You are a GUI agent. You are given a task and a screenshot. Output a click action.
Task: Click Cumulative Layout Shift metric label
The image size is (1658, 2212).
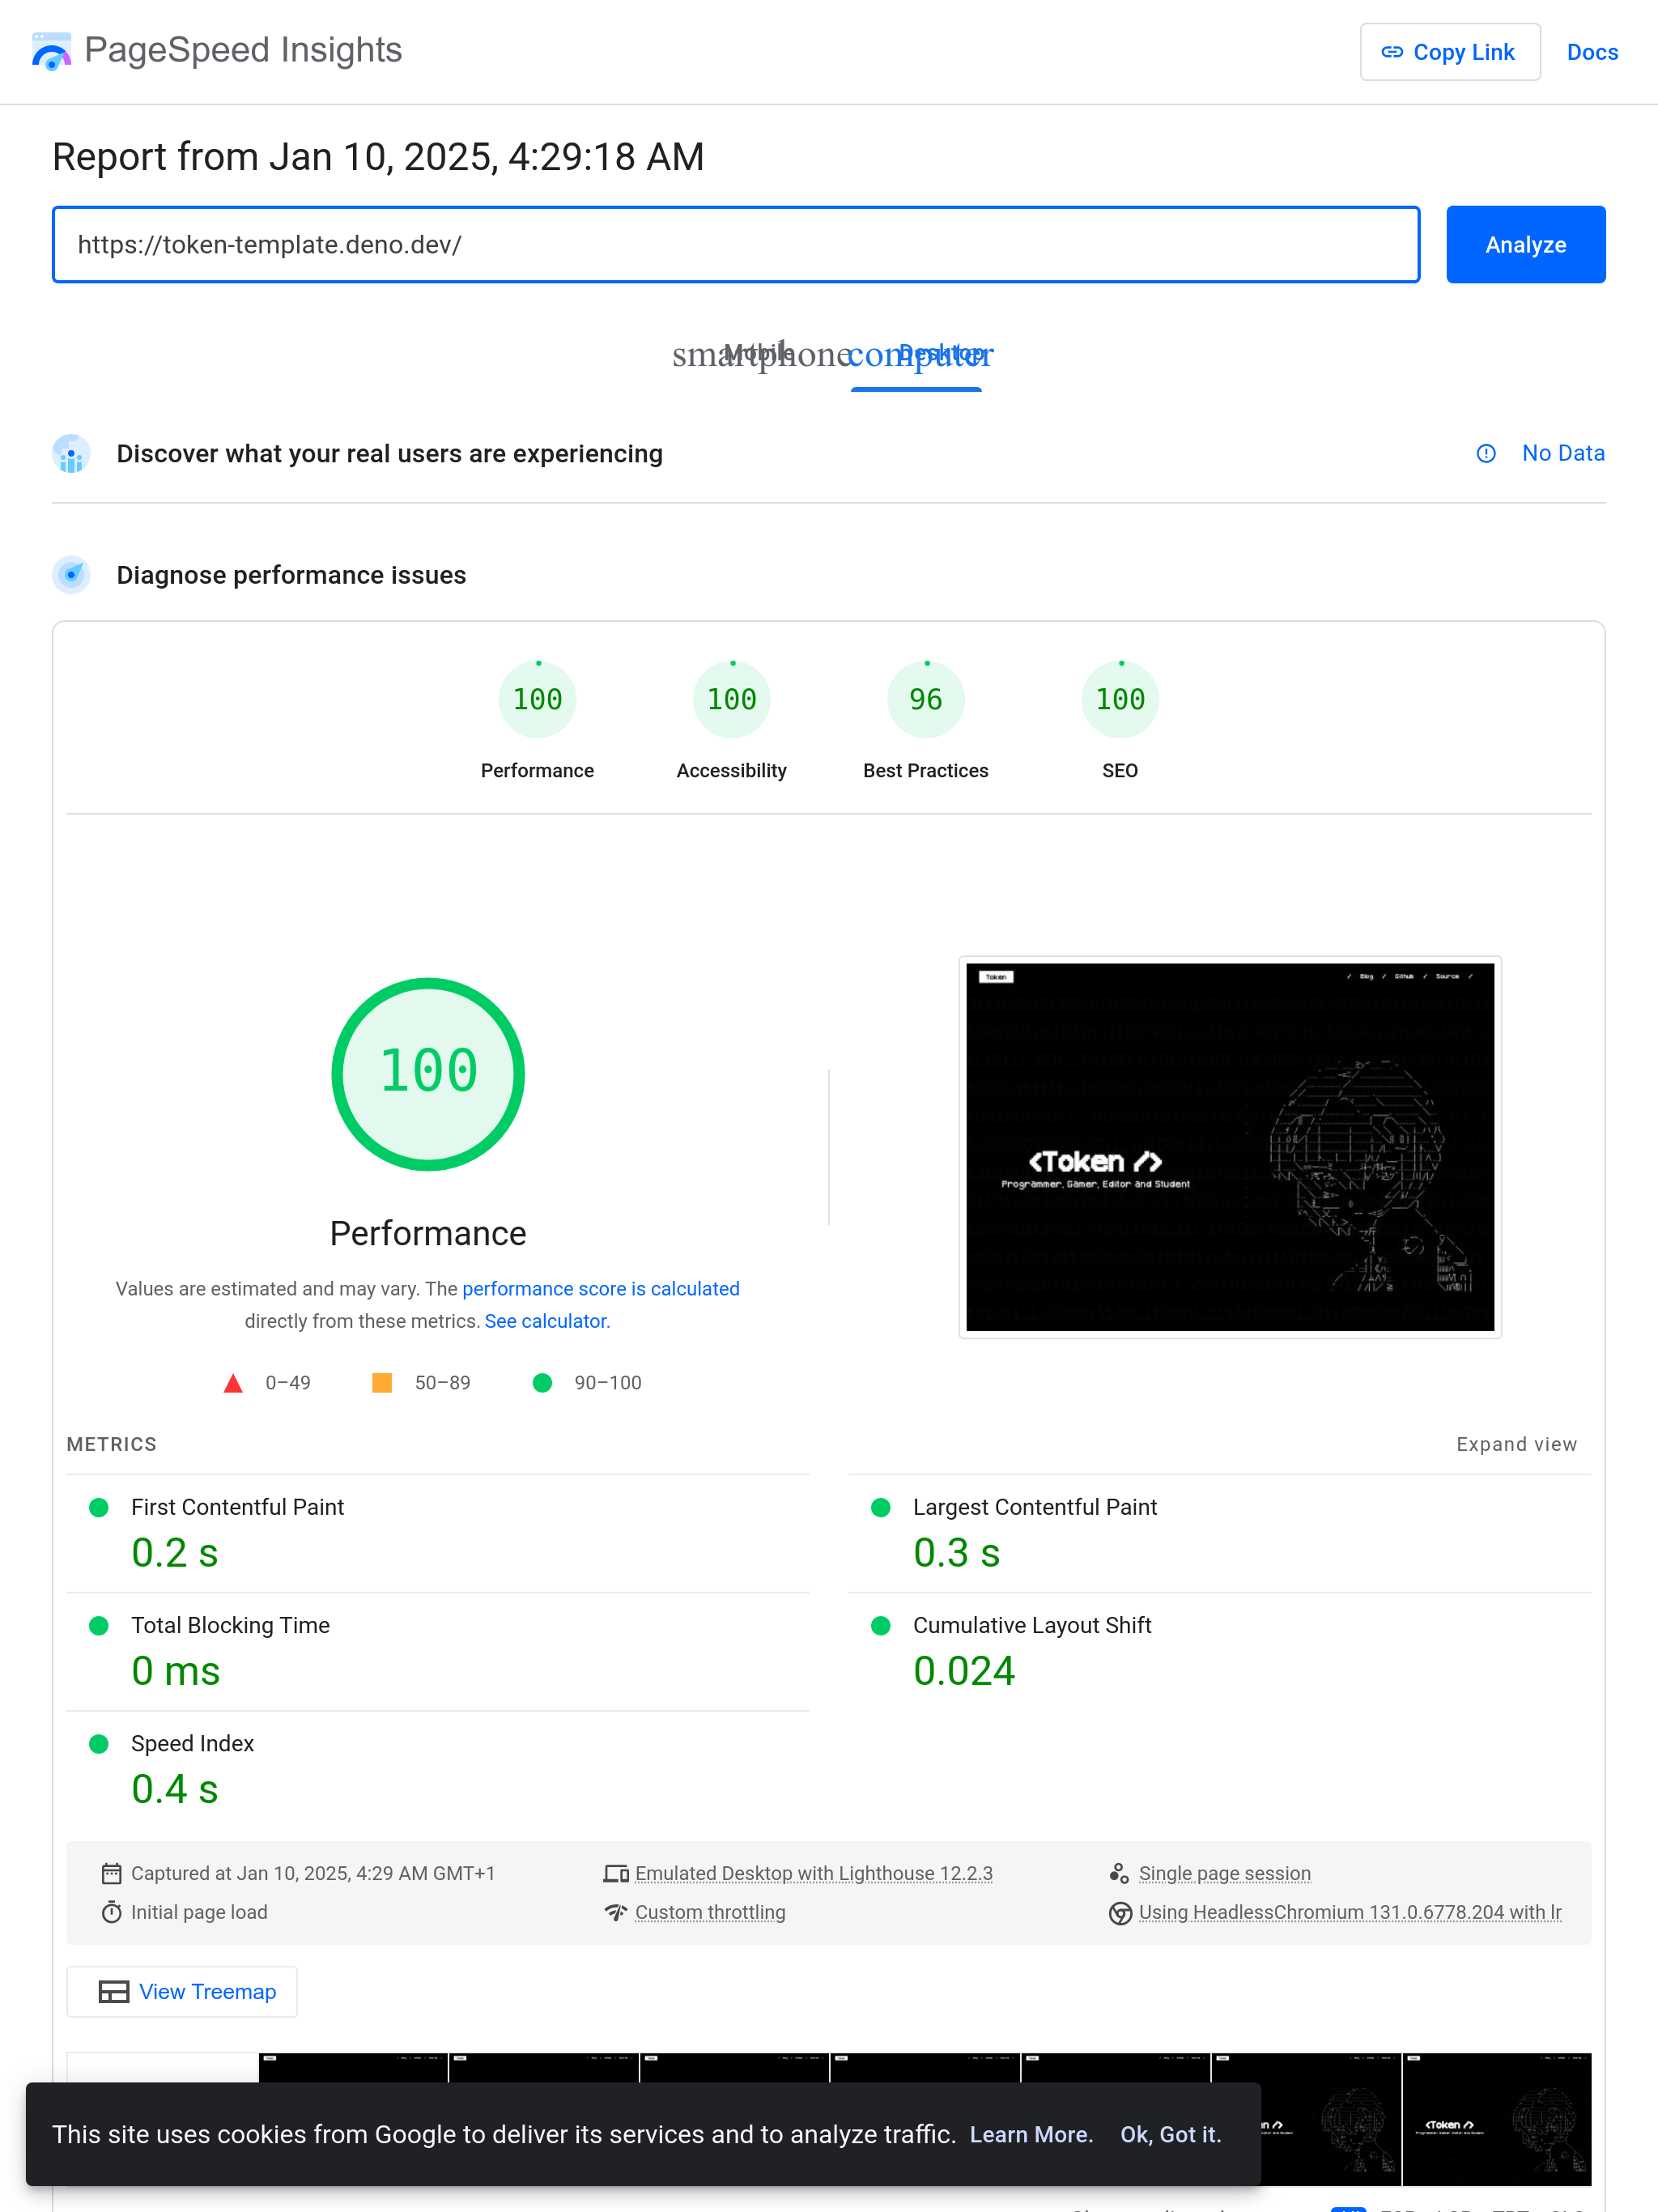pos(1032,1625)
